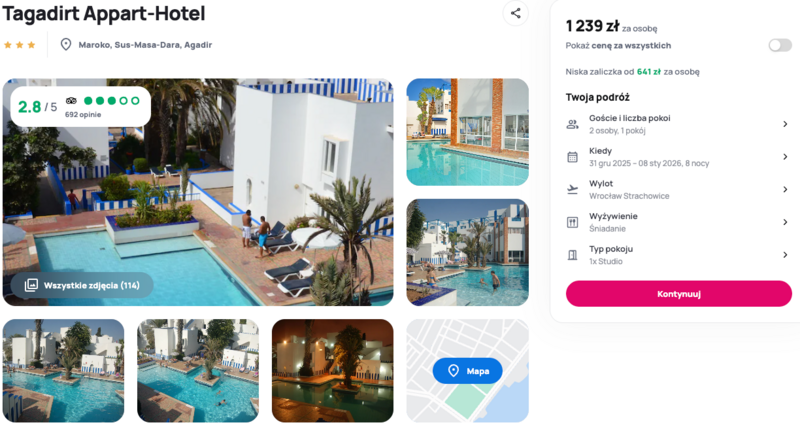Open the Wyżywienie meal options row
Screen dimensions: 800x429
(x=679, y=222)
